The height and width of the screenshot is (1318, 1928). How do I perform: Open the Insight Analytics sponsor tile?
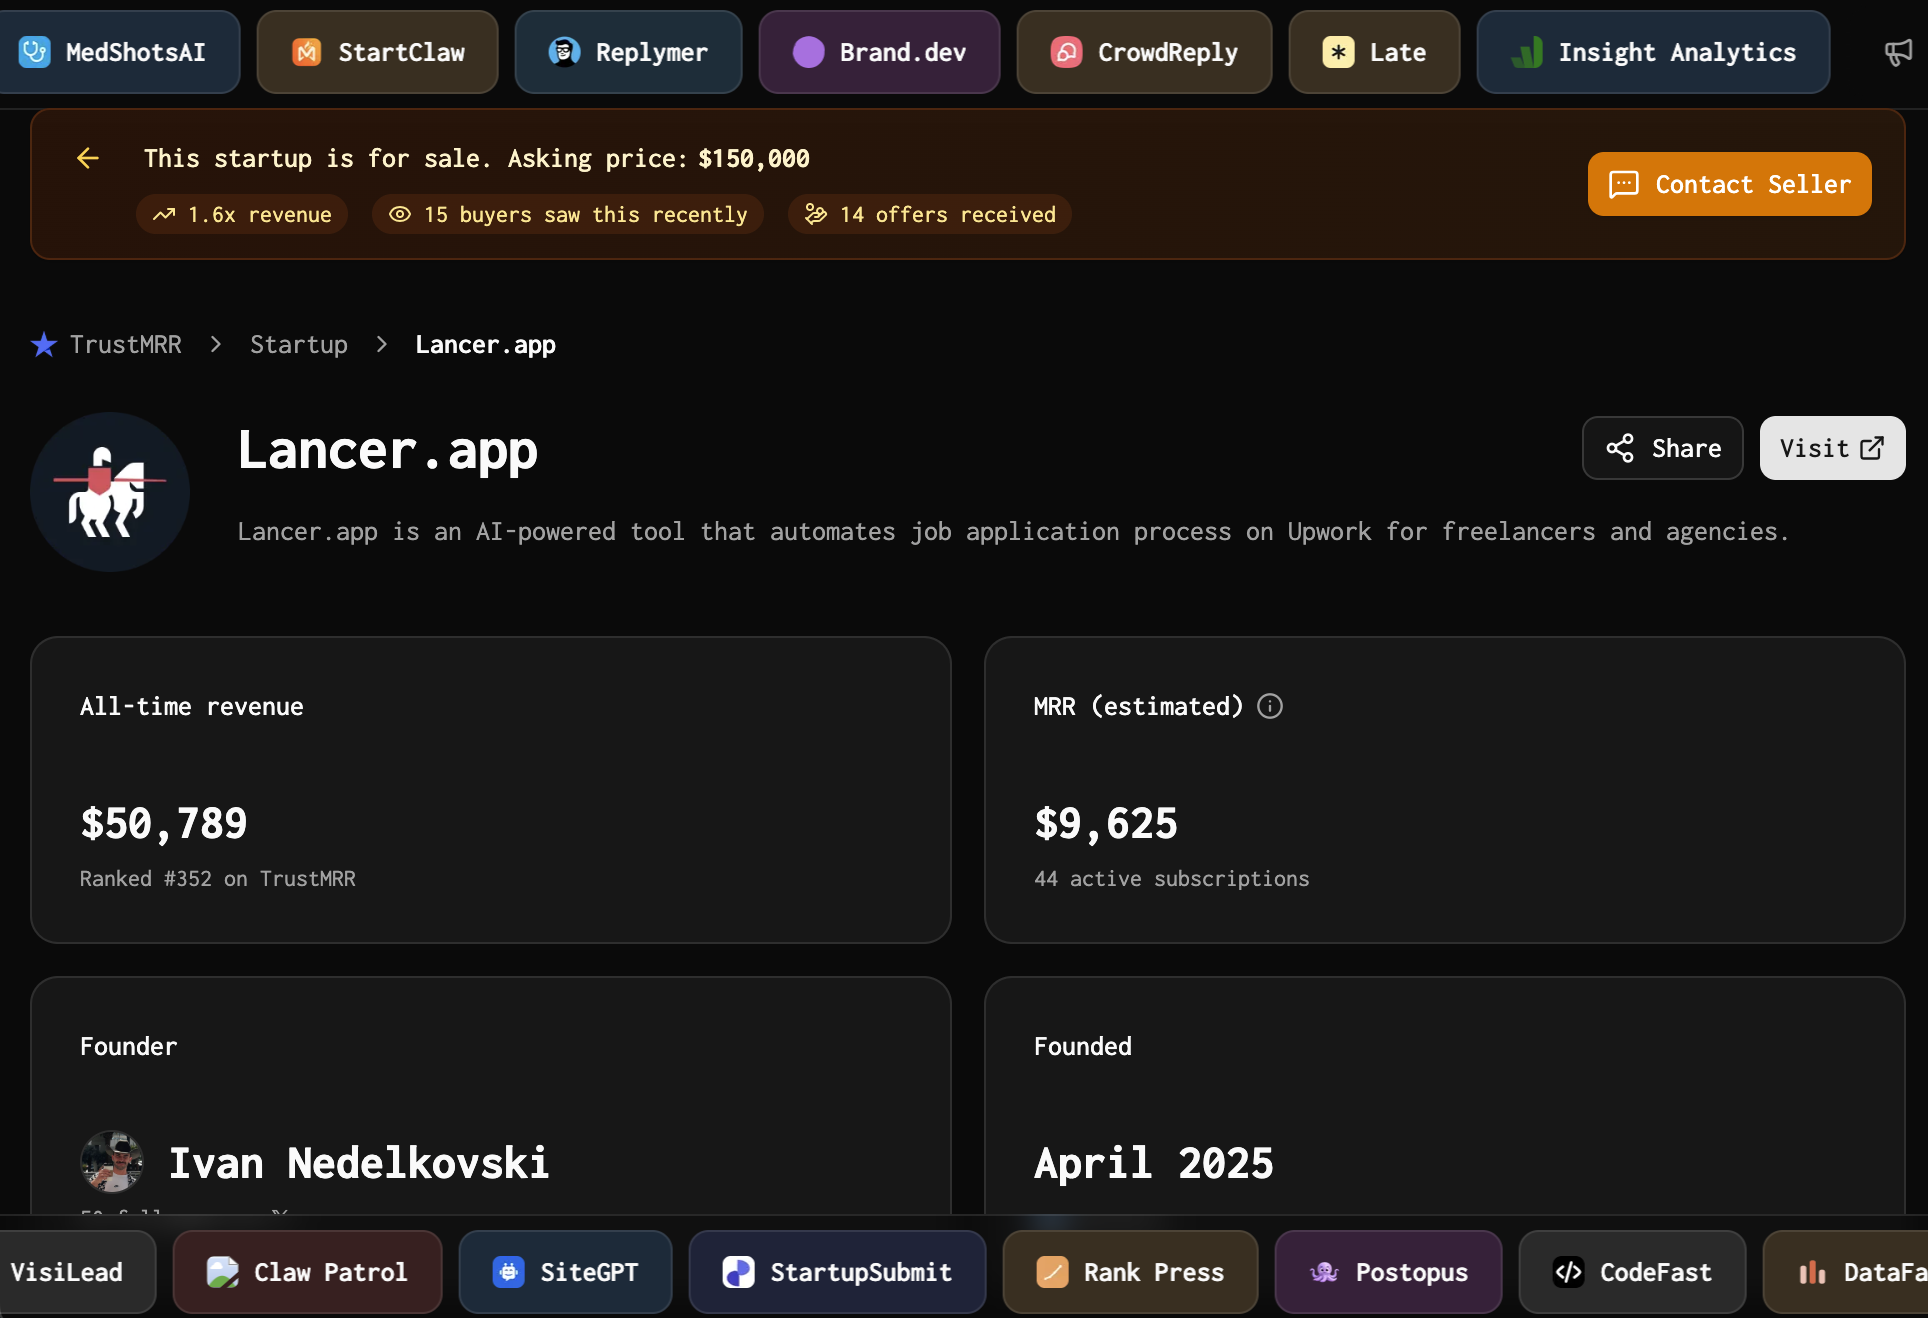pos(1653,52)
